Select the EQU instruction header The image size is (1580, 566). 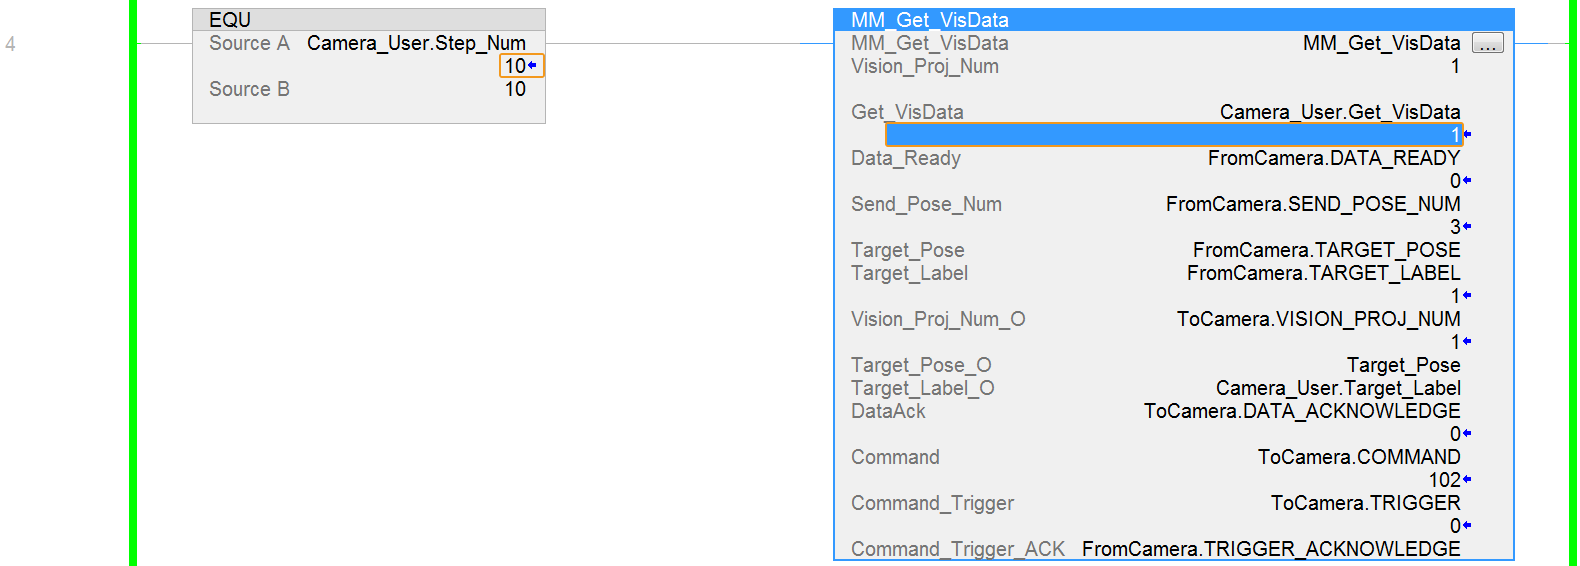[230, 20]
